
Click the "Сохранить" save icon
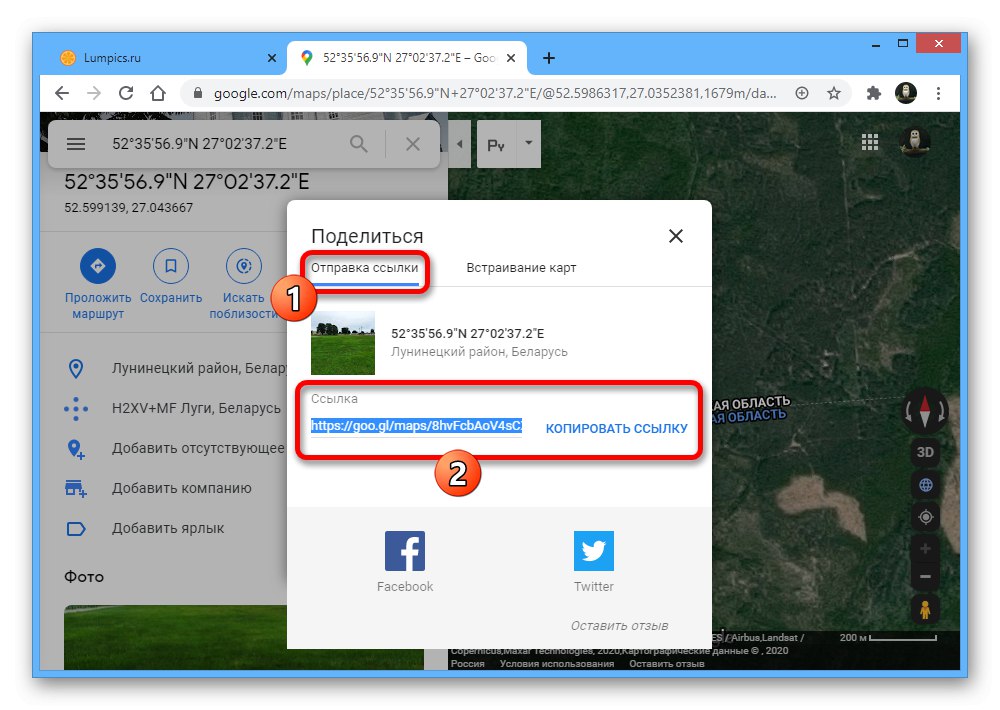point(170,265)
